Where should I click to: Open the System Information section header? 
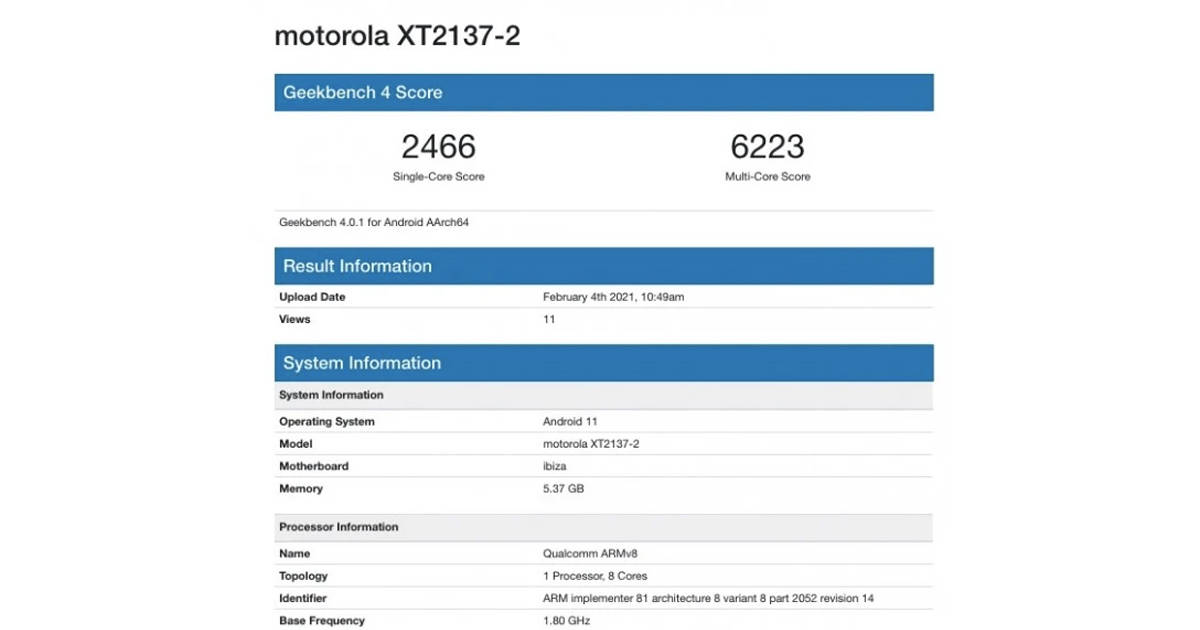361,363
